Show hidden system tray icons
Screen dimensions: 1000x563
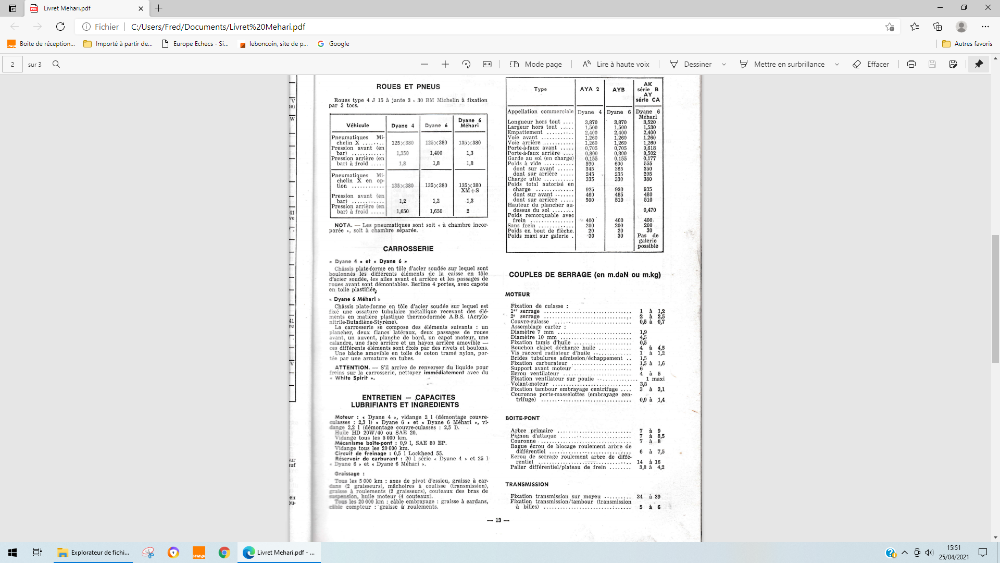pyautogui.click(x=904, y=553)
